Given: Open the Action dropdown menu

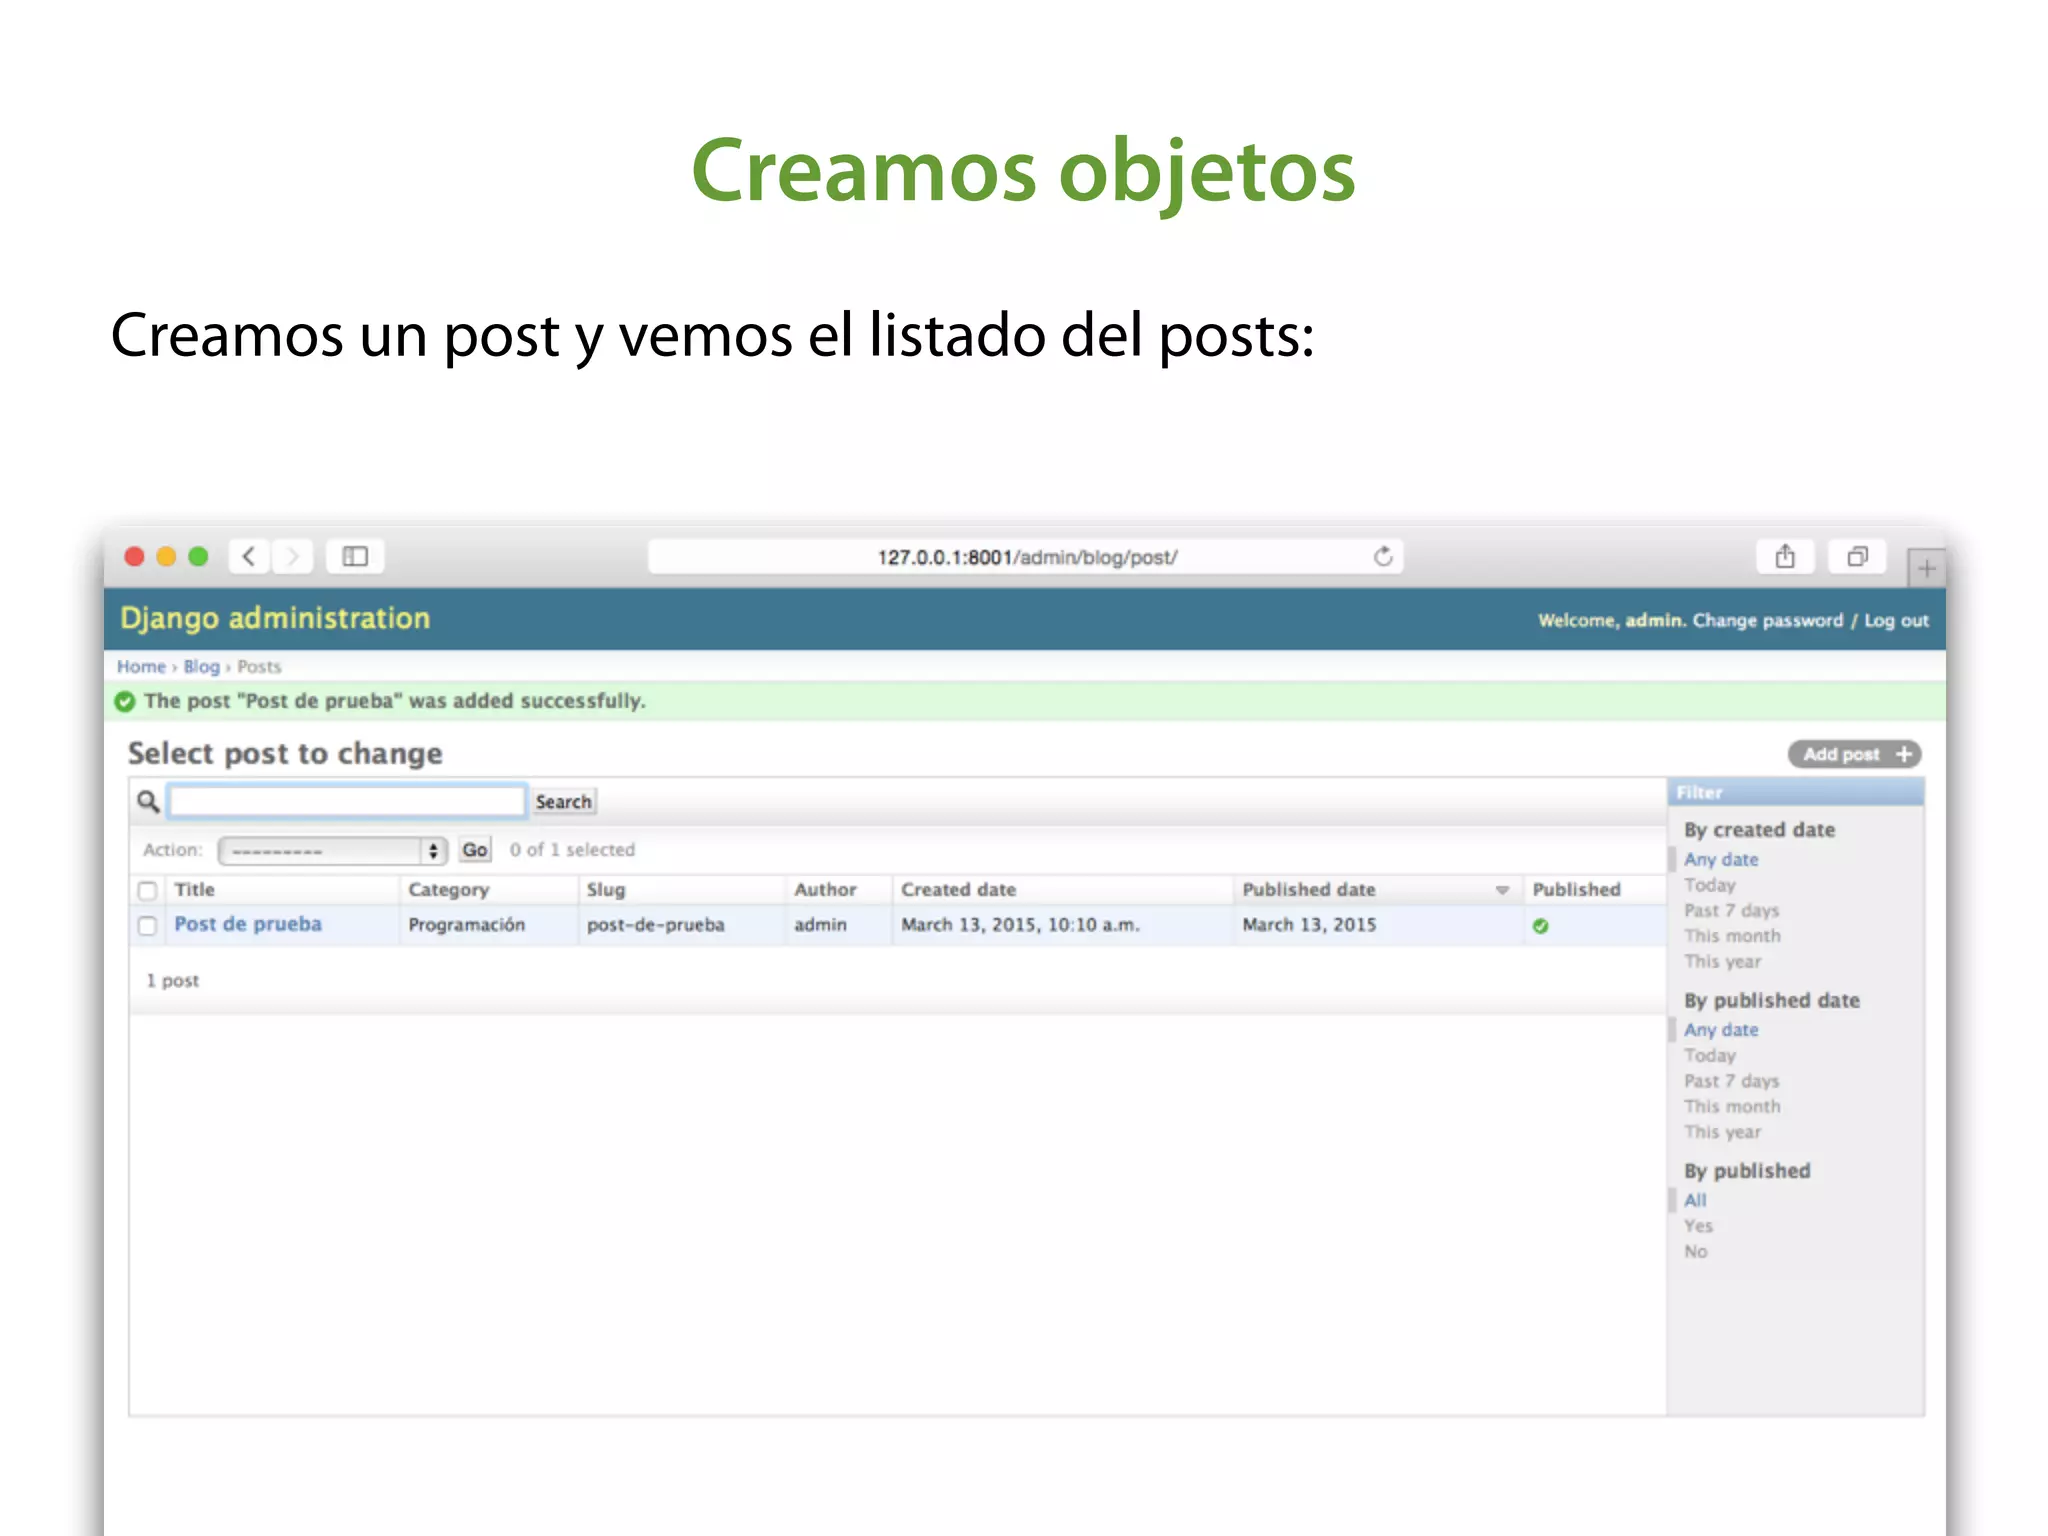Looking at the screenshot, I should [x=332, y=850].
